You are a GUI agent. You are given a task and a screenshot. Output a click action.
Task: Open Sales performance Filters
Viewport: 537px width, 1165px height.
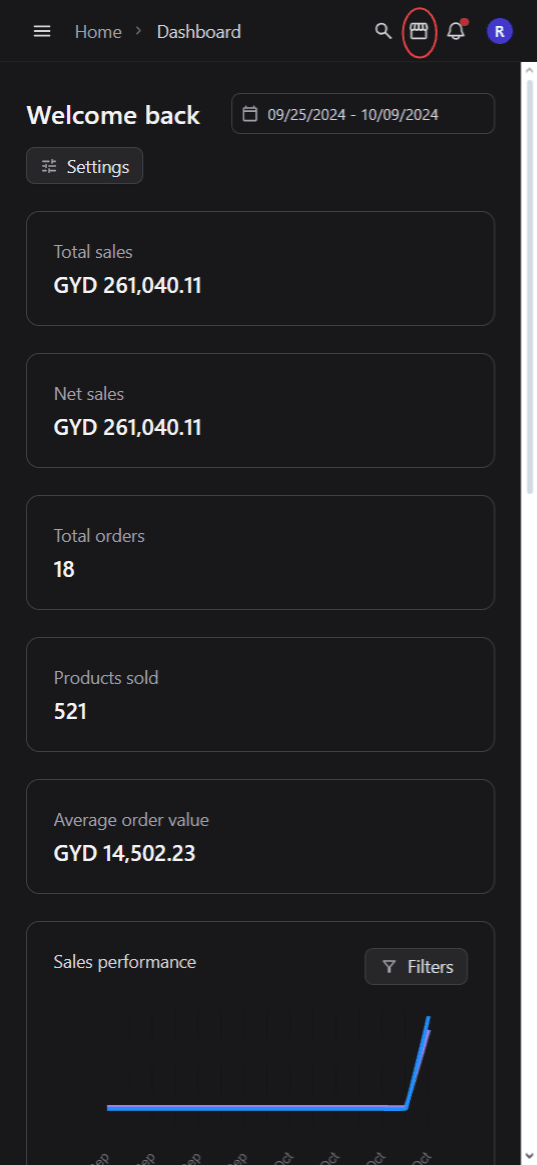pos(416,967)
